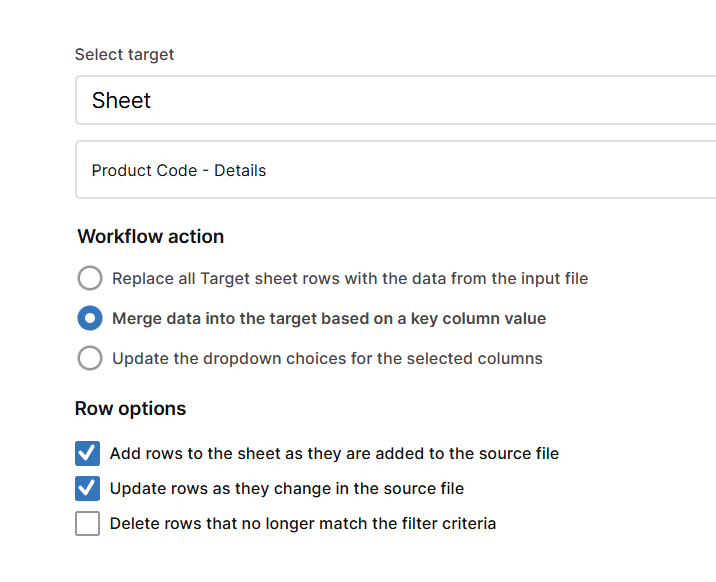The image size is (716, 582).
Task: Select Merge data into the target radio button
Action: 90,318
